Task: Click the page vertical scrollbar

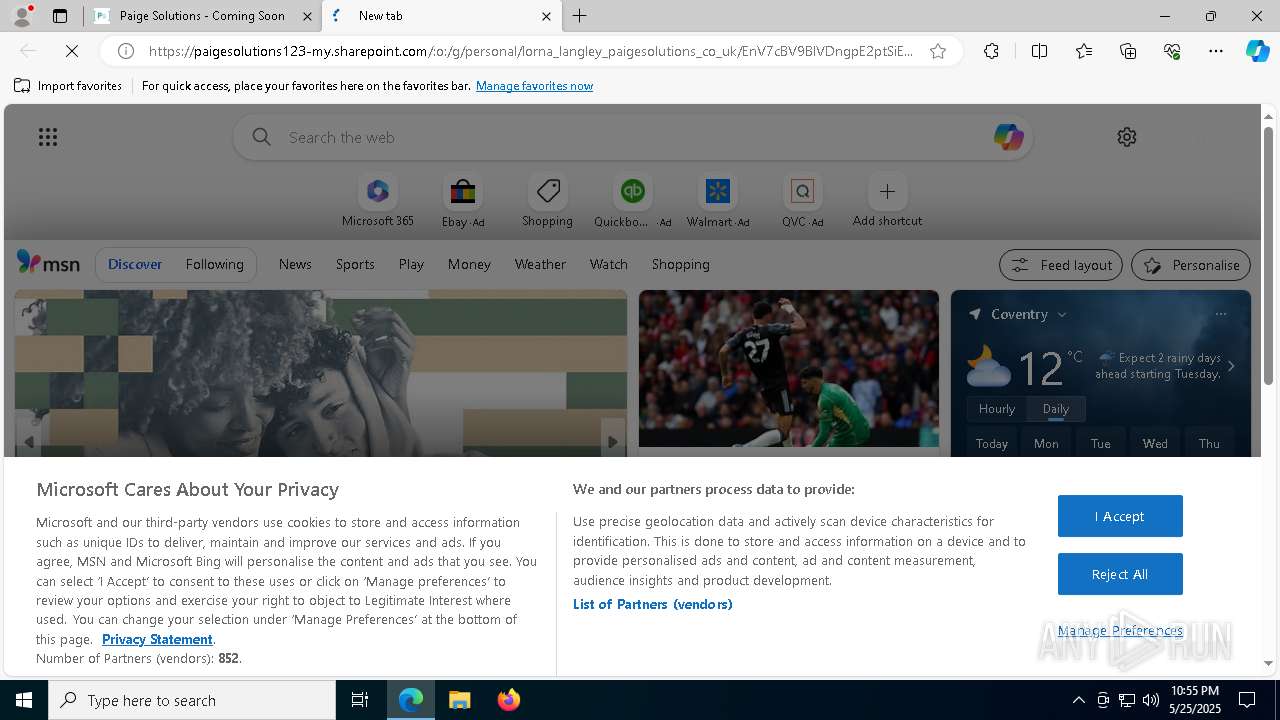Action: coord(1268,255)
